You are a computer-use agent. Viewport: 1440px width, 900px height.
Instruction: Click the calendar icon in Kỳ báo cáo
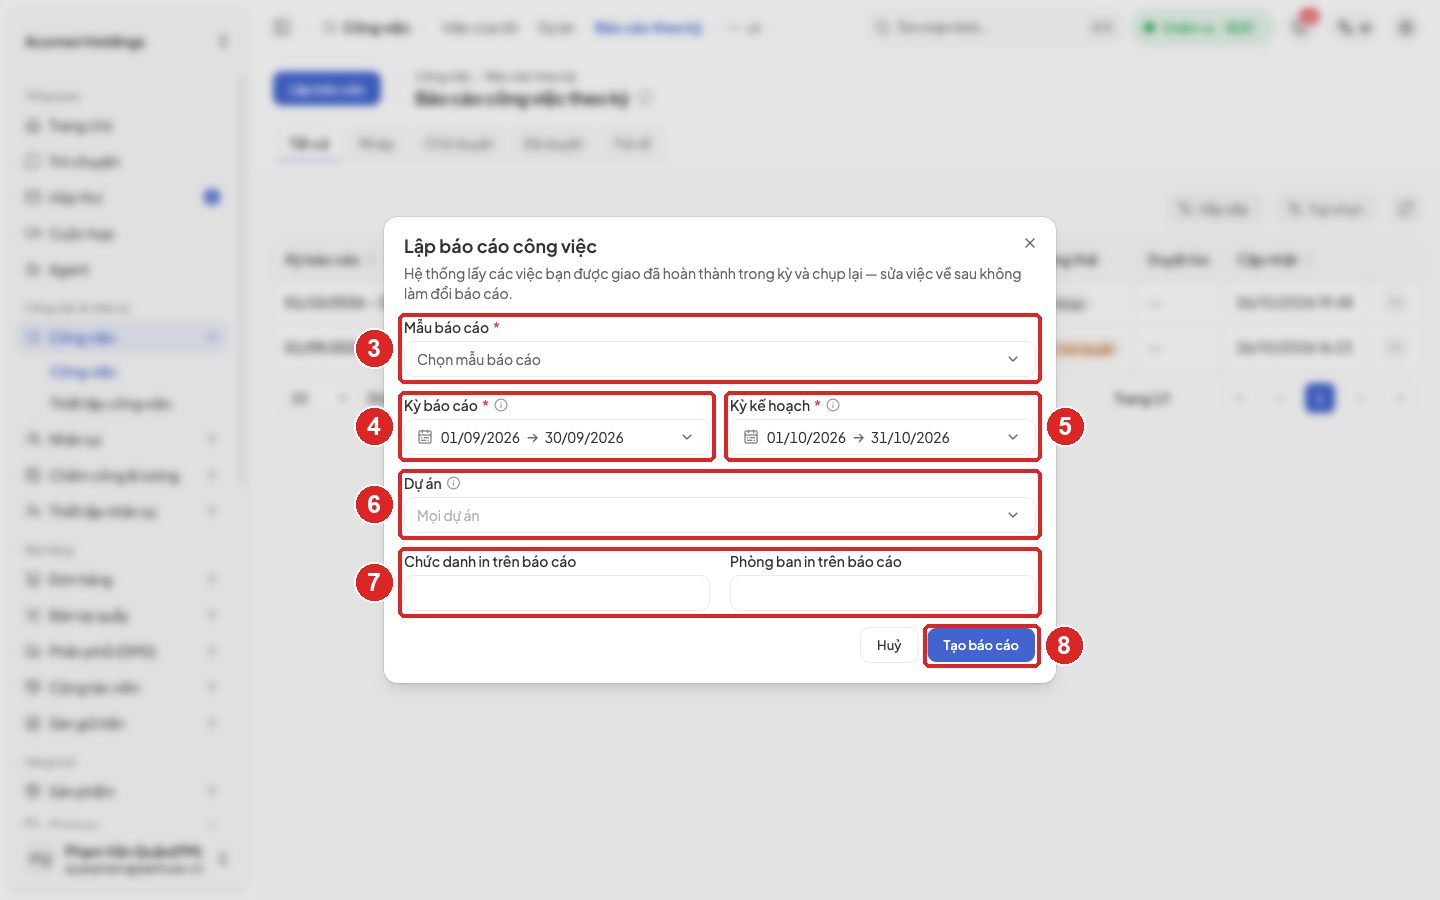point(425,437)
